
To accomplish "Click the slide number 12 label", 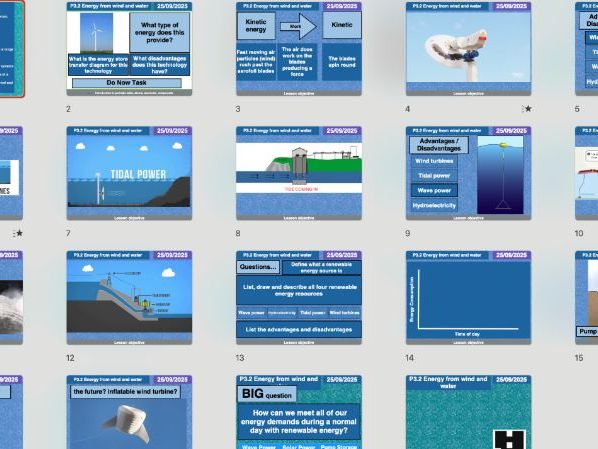I will [x=70, y=358].
